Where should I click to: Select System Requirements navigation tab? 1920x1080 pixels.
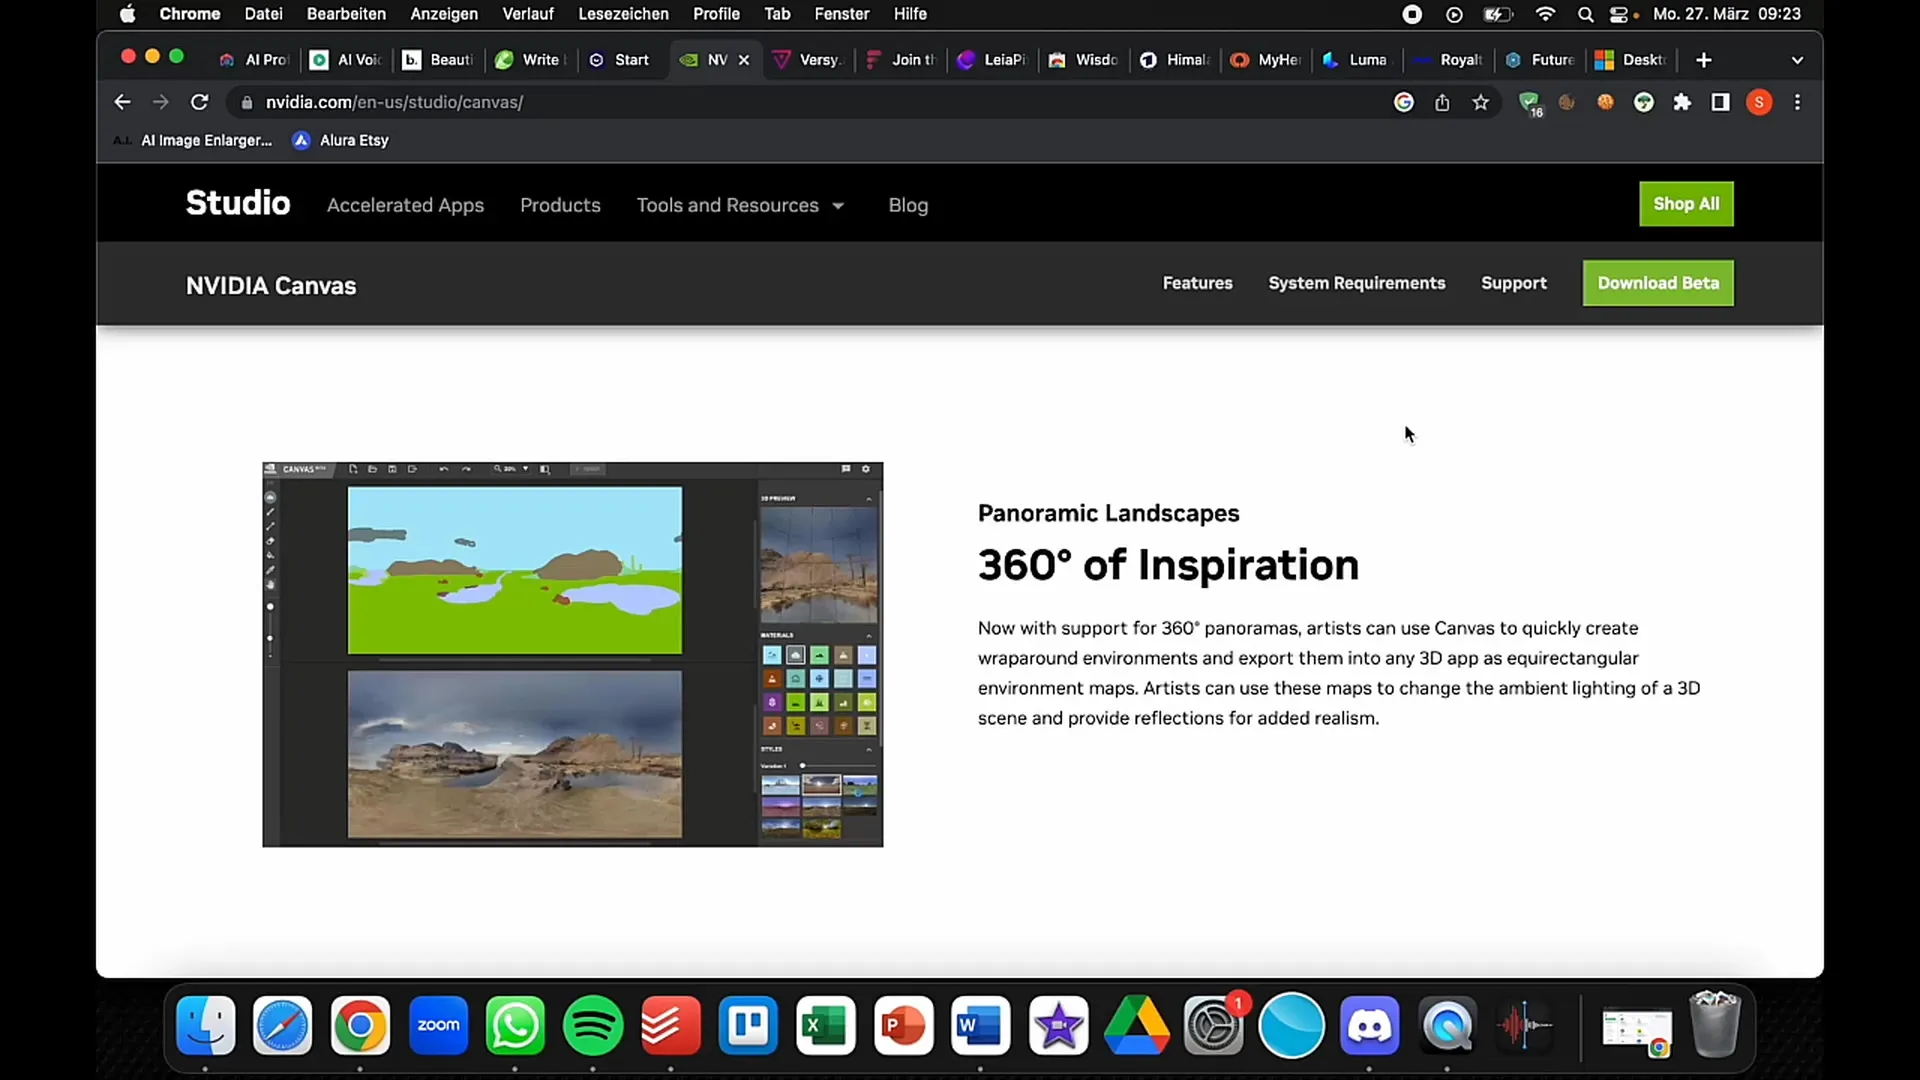(1356, 282)
